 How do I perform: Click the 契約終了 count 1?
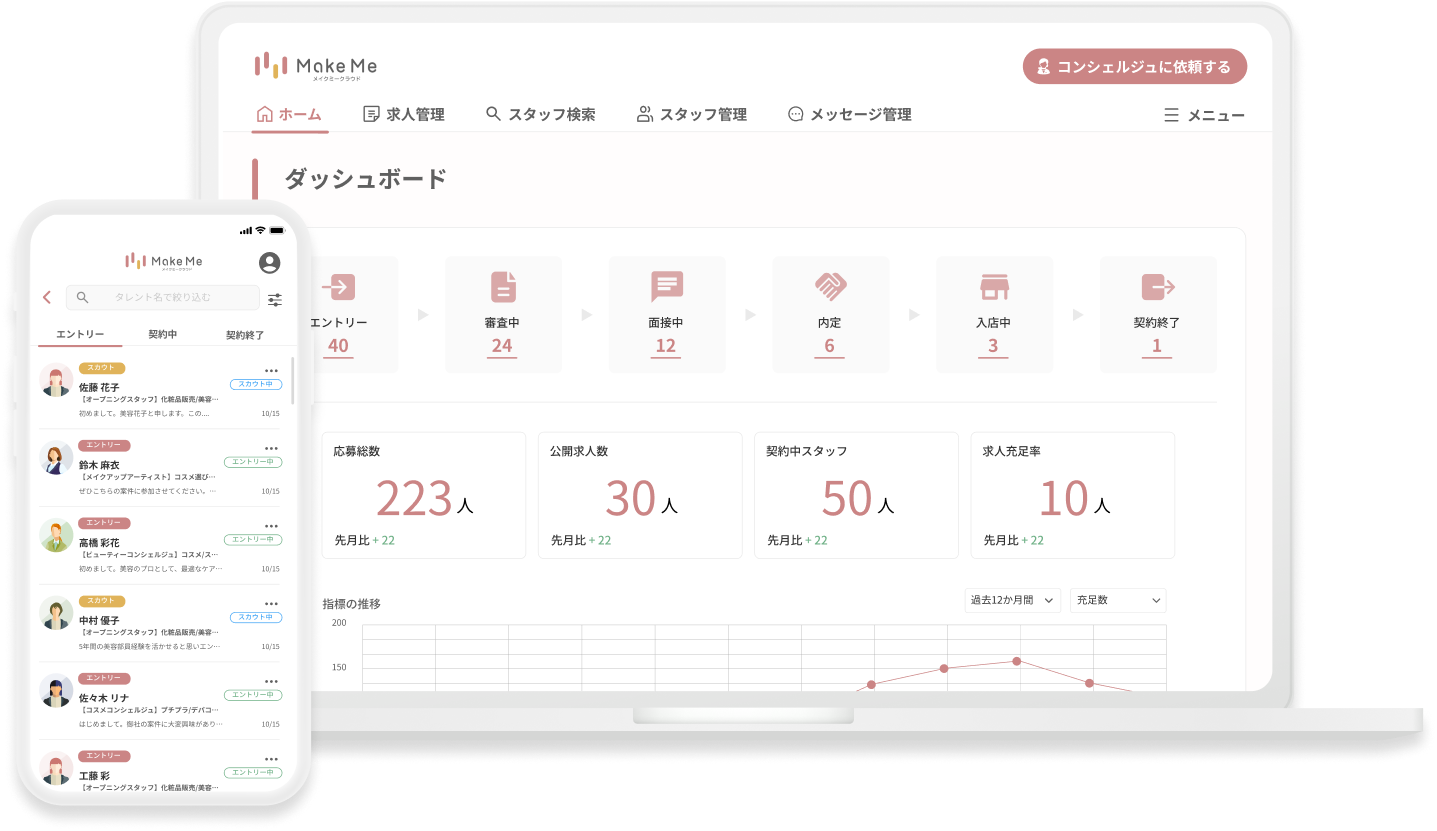1157,346
